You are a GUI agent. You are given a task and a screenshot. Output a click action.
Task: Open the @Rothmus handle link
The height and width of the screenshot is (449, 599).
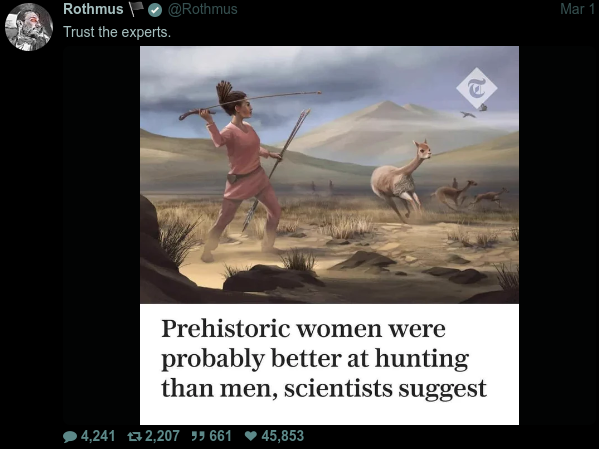[x=202, y=9]
